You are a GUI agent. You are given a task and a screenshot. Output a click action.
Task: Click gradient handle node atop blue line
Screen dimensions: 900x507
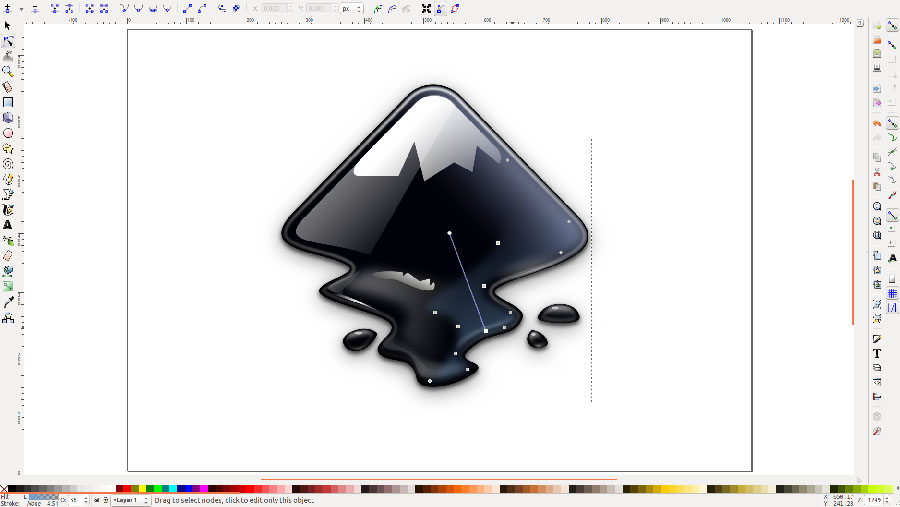pyautogui.click(x=449, y=233)
